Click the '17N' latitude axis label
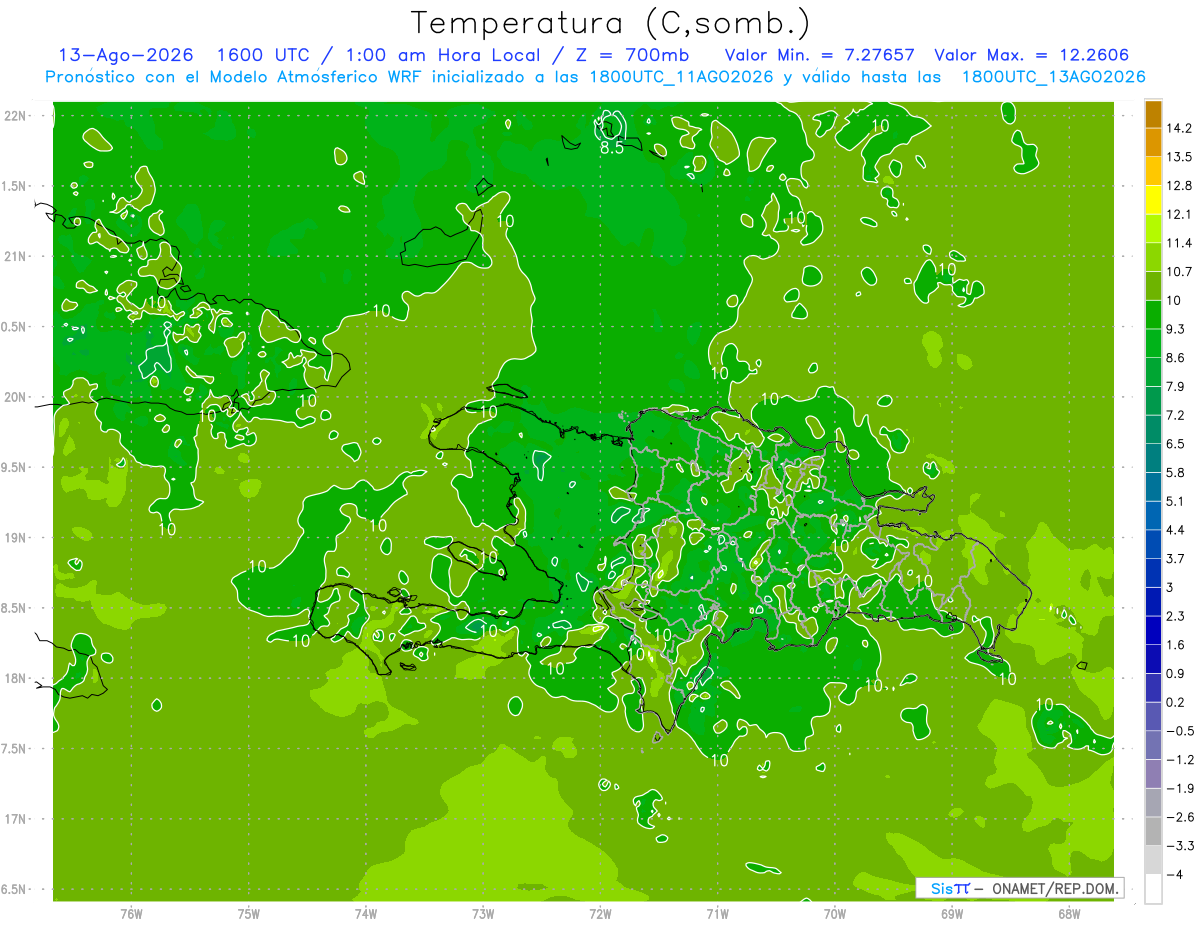This screenshot has width=1200, height=927. pos(17,819)
